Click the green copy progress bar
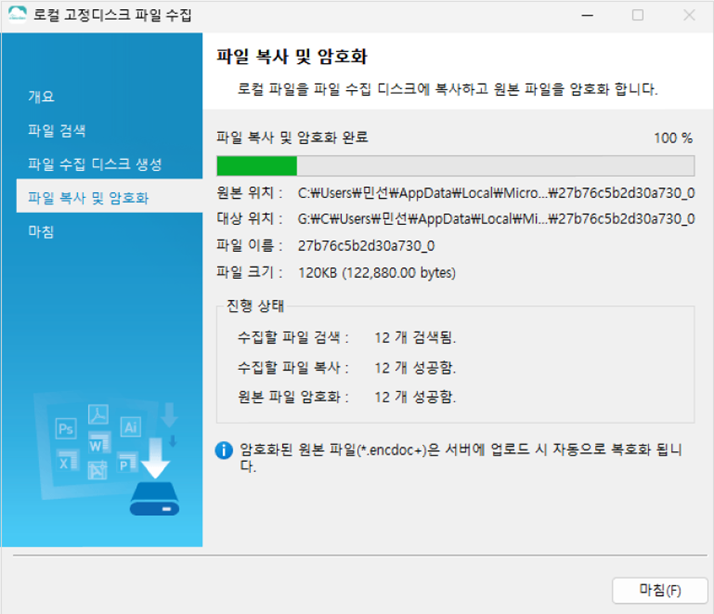Image resolution: width=714 pixels, height=614 pixels. (455, 166)
